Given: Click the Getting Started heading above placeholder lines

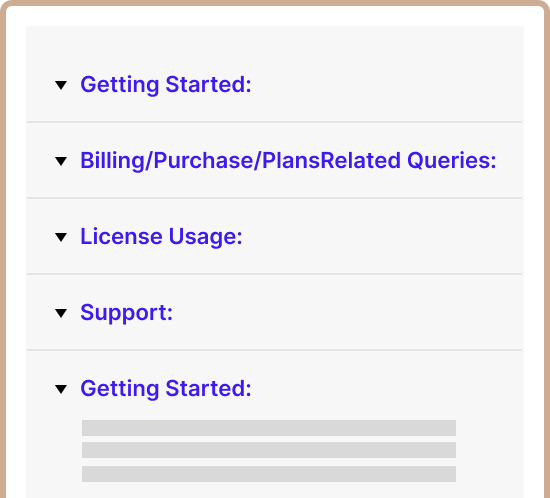Looking at the screenshot, I should pyautogui.click(x=166, y=389).
